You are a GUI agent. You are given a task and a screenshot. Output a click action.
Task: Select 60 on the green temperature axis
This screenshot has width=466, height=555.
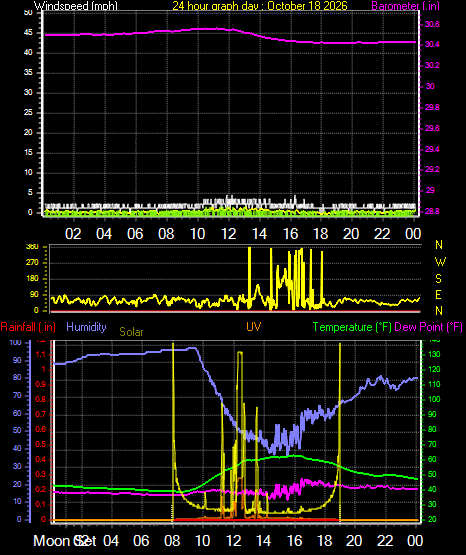[432, 459]
